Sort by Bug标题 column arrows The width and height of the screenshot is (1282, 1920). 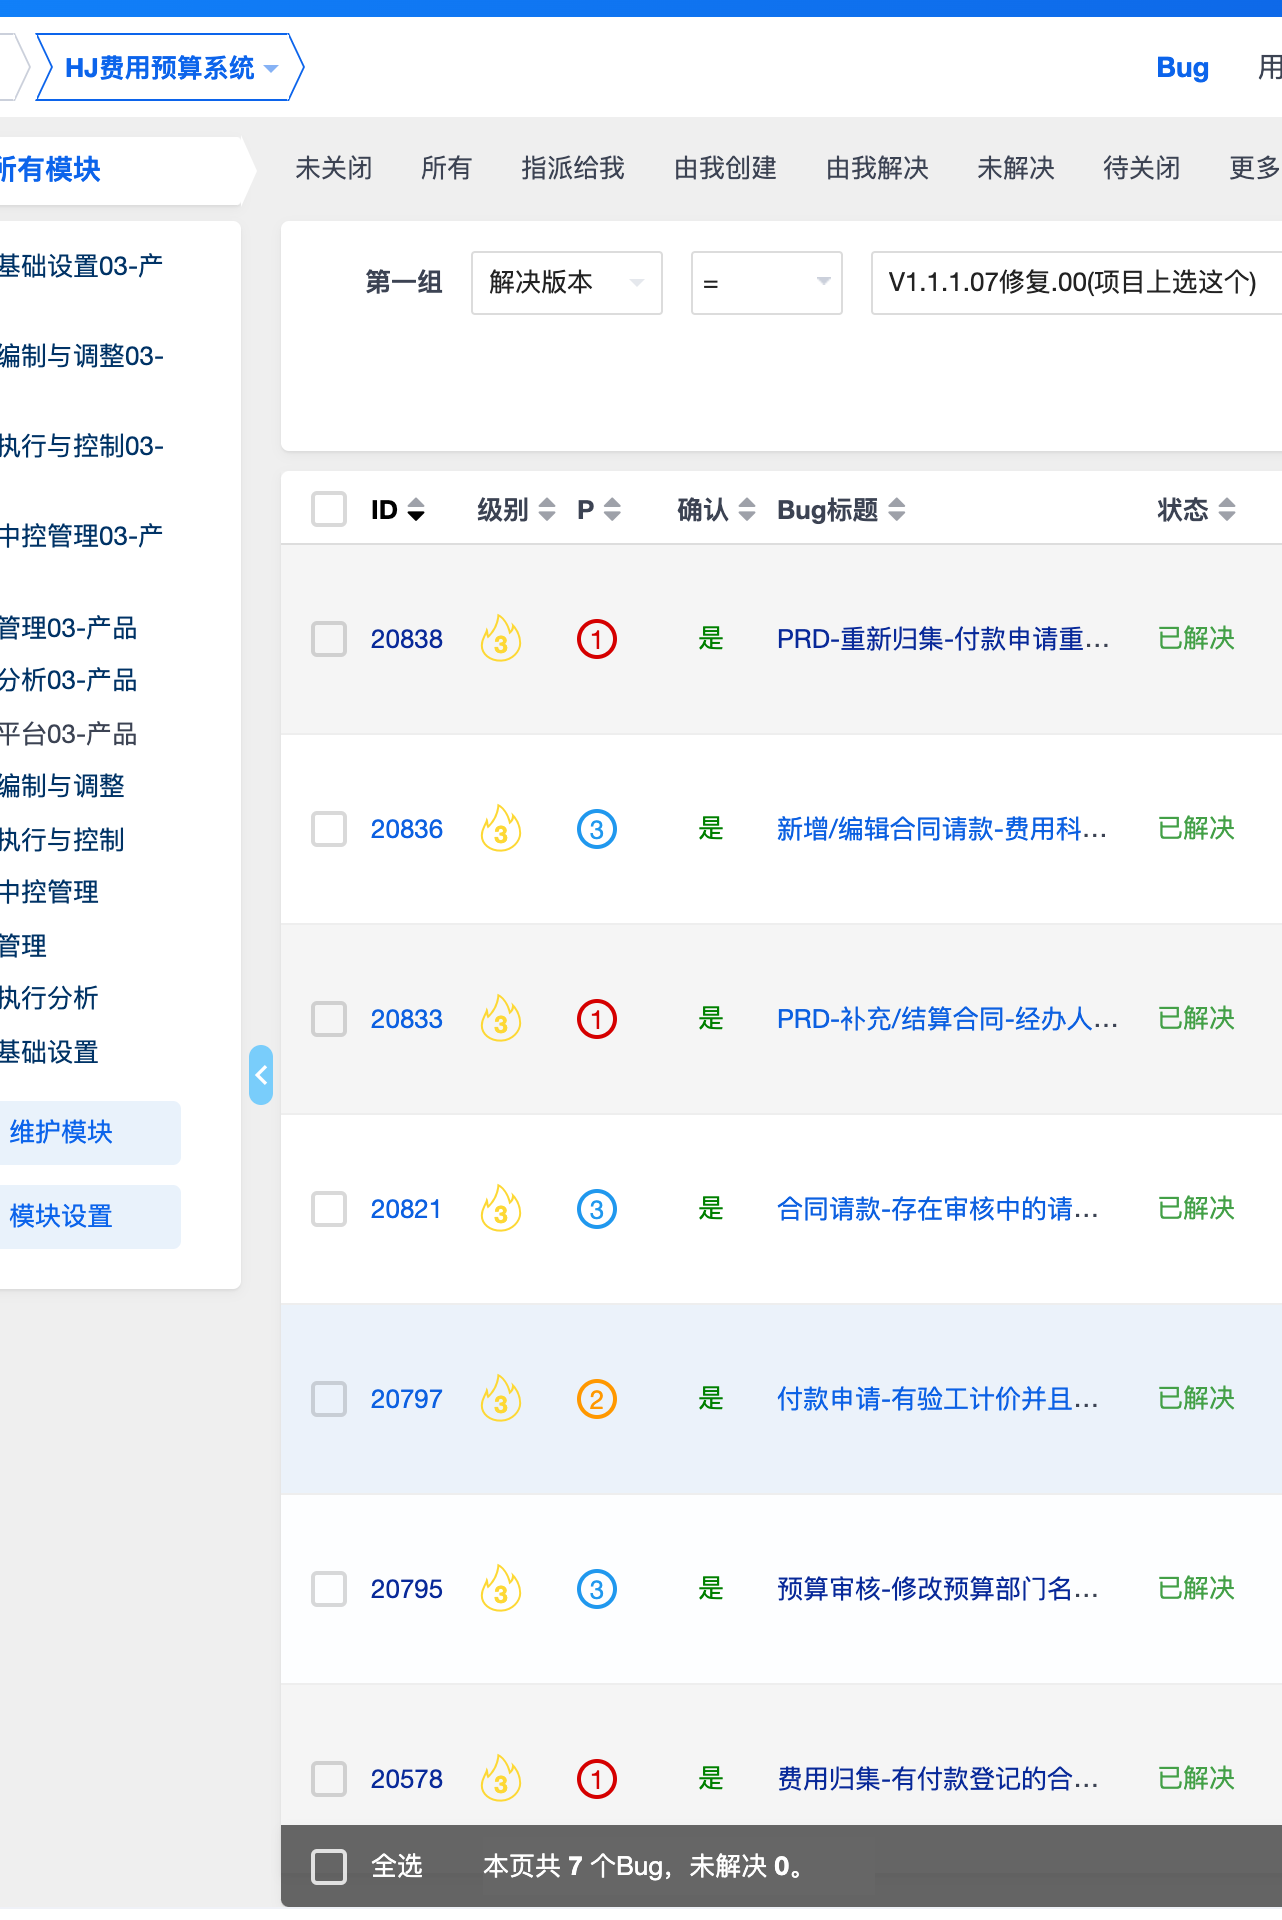click(x=897, y=510)
